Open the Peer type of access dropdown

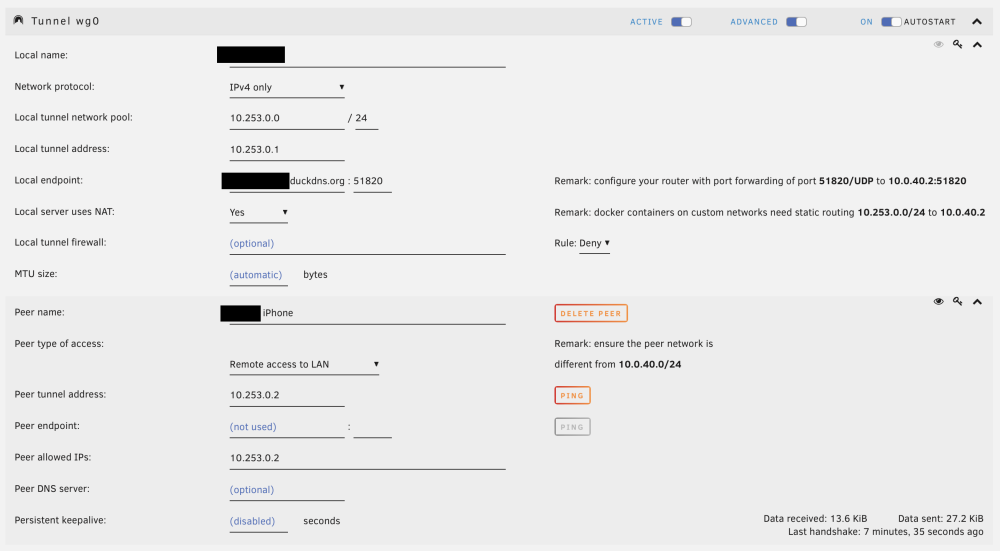click(304, 364)
